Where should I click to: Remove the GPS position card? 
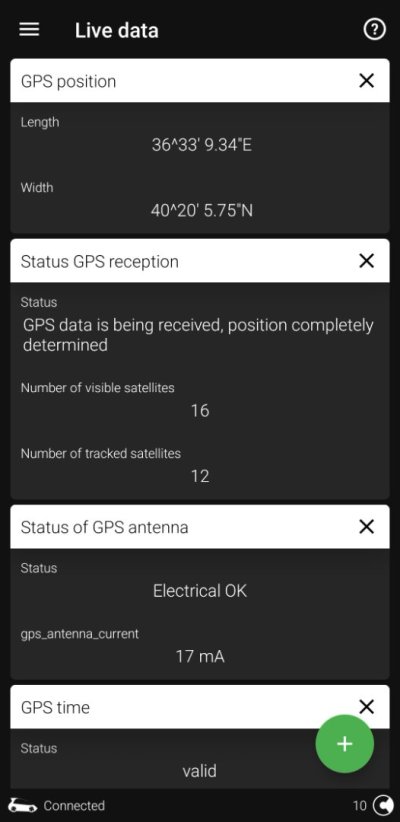pyautogui.click(x=366, y=81)
